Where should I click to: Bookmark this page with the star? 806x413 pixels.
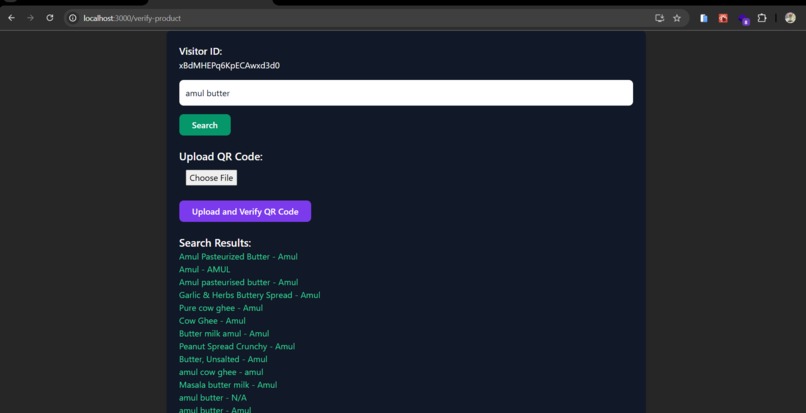(x=676, y=18)
